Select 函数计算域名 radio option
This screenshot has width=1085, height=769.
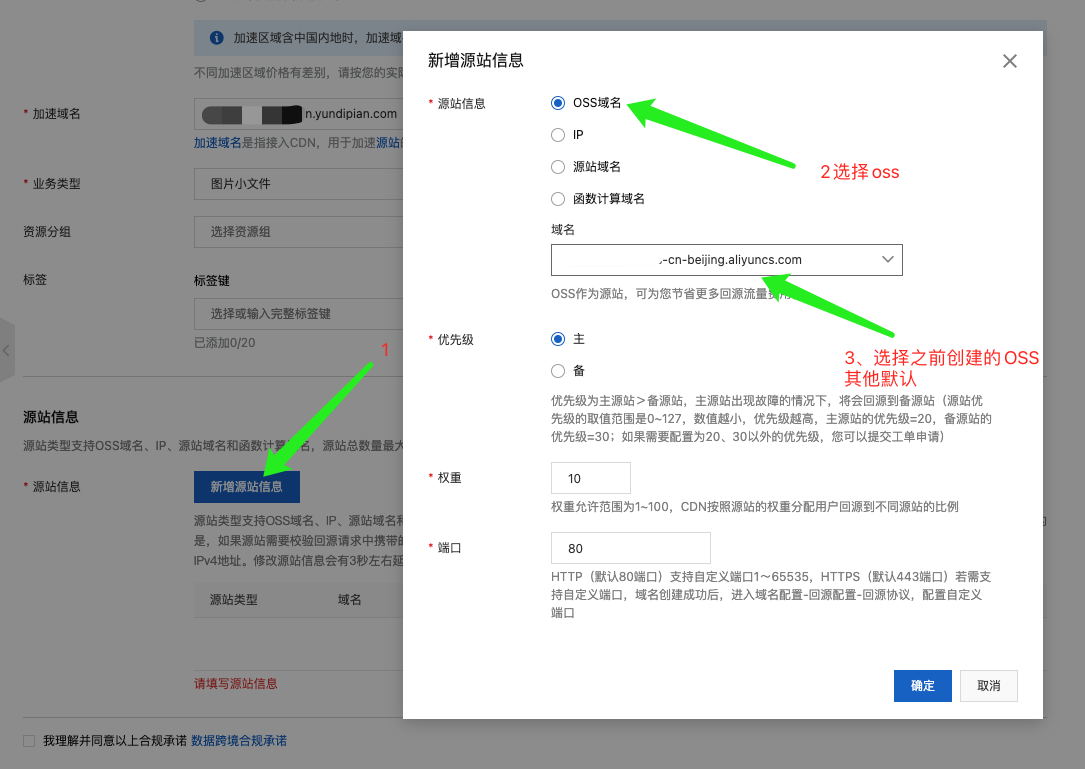(558, 199)
